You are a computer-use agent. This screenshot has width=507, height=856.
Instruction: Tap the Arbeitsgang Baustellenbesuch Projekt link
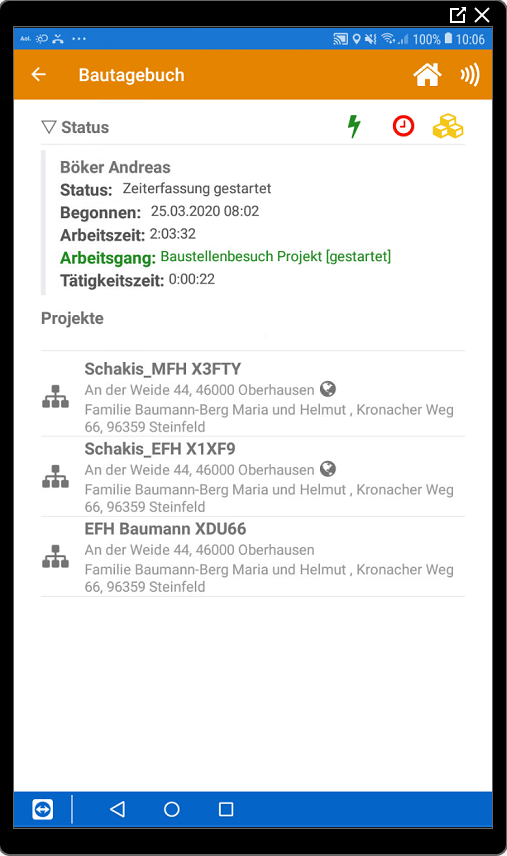(276, 257)
